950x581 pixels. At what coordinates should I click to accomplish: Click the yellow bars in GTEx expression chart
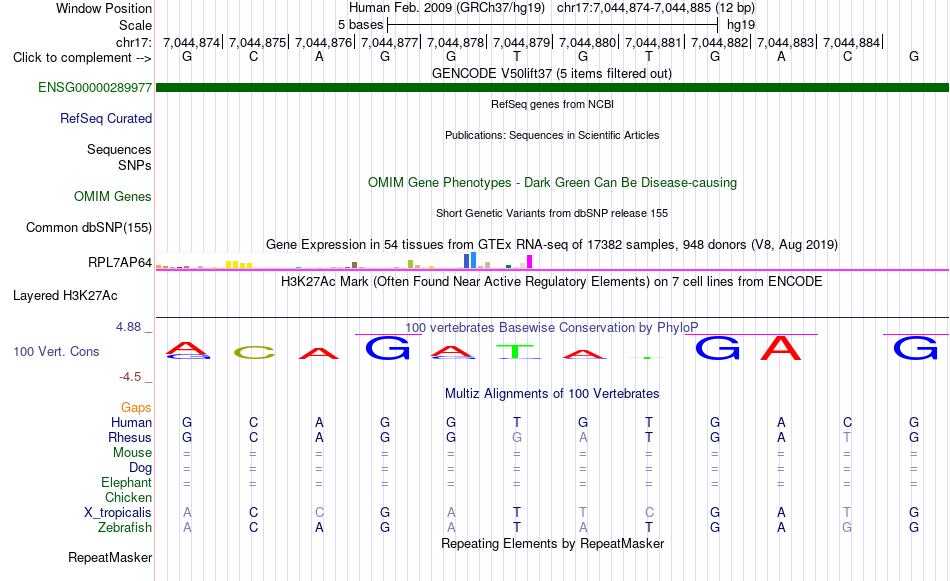(x=239, y=265)
